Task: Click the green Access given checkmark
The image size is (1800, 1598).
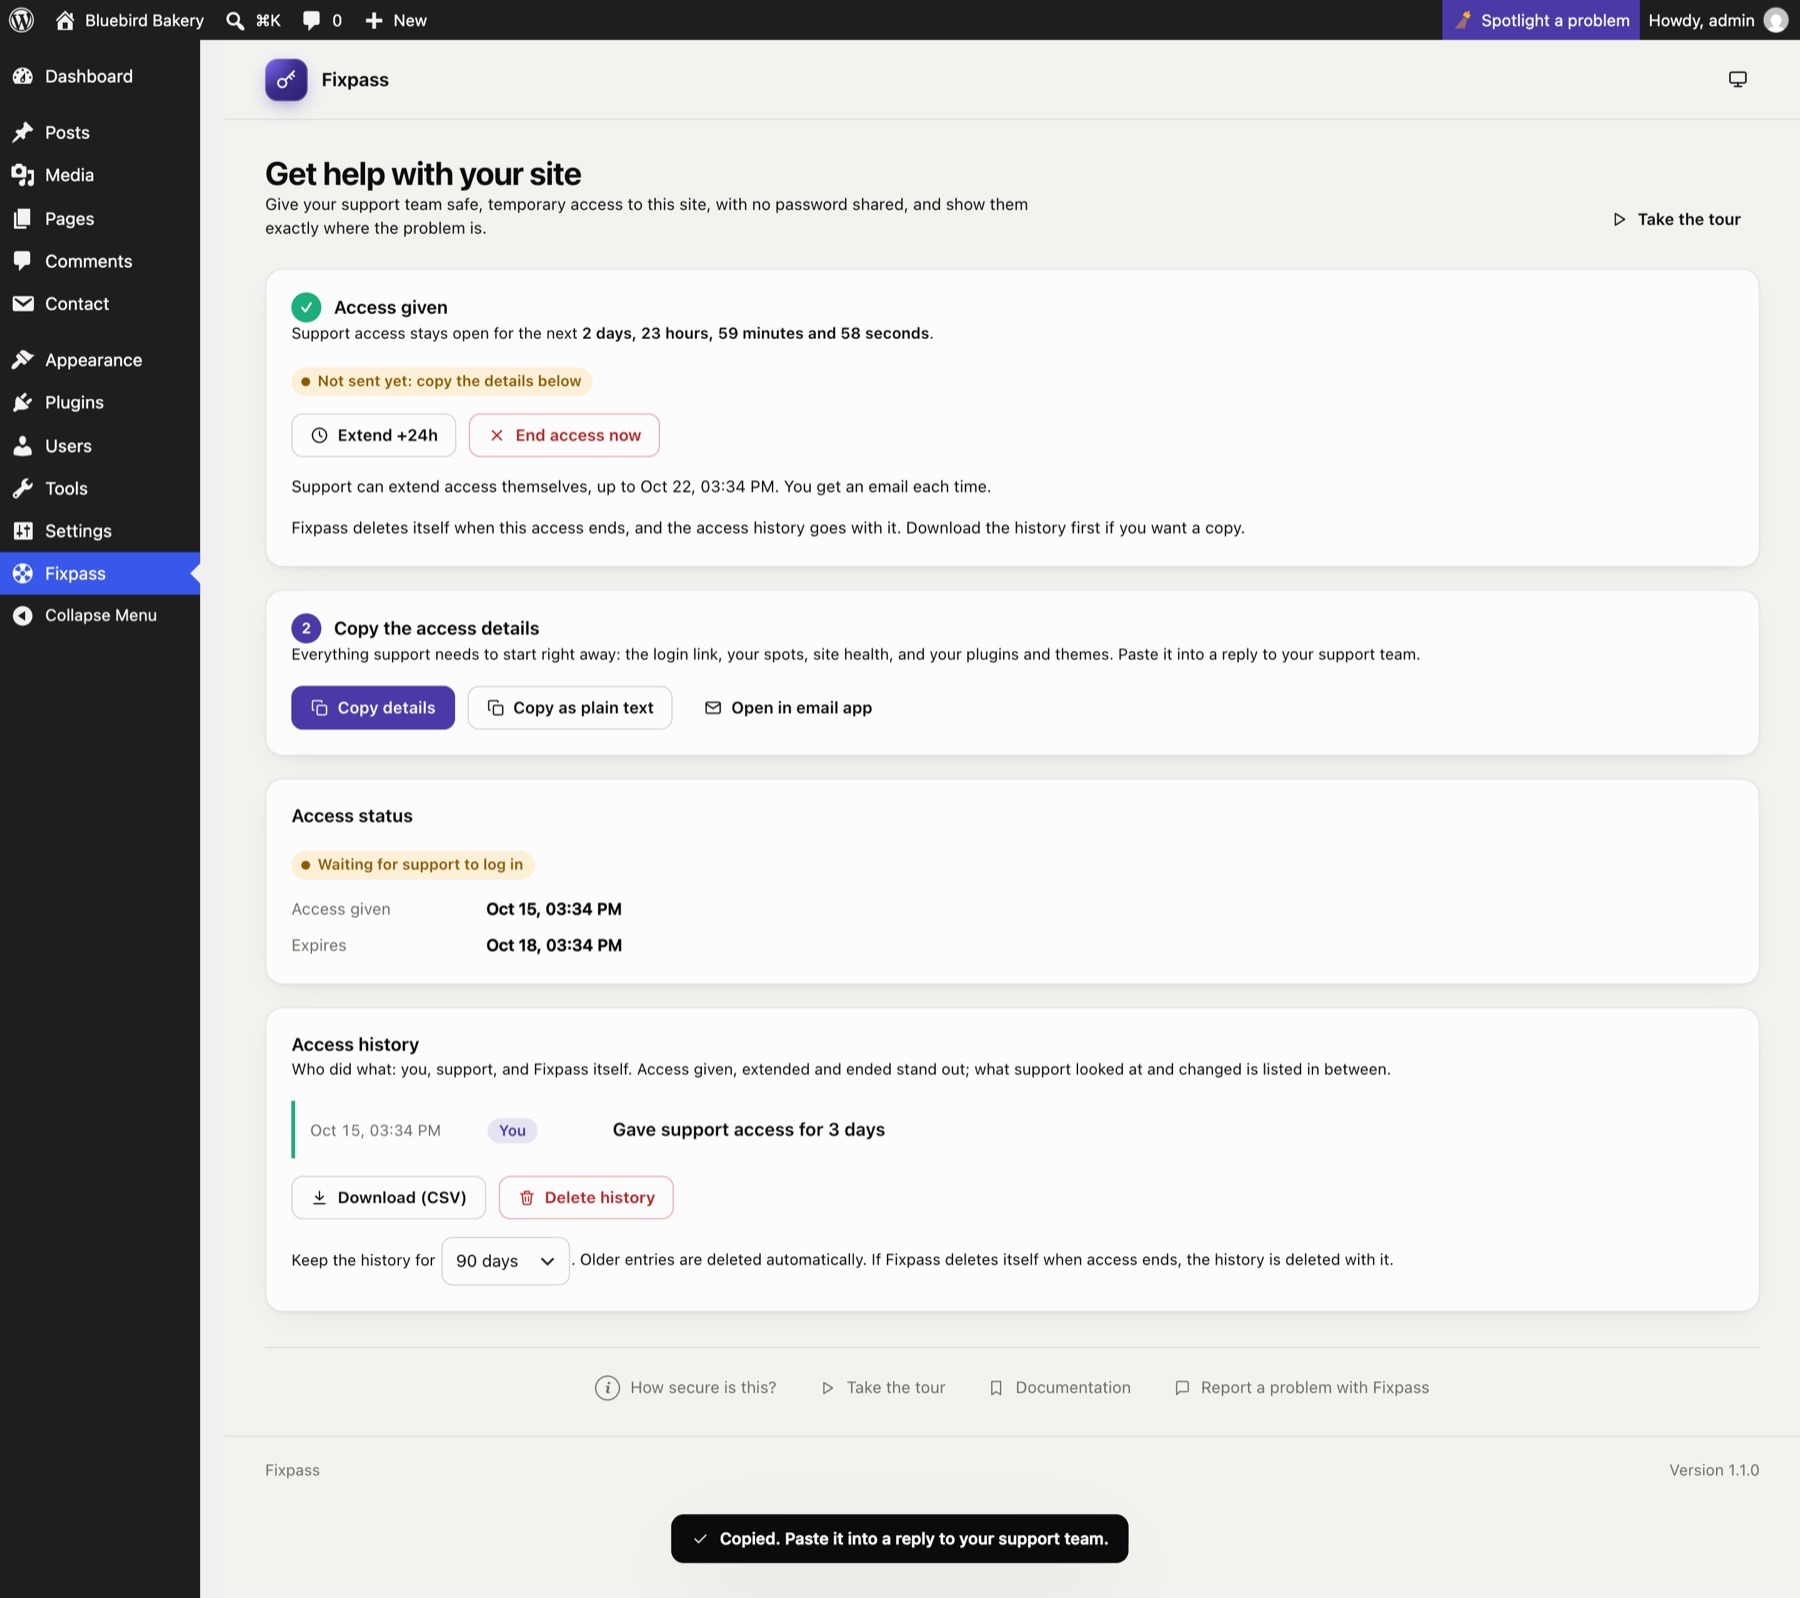Action: tap(306, 307)
